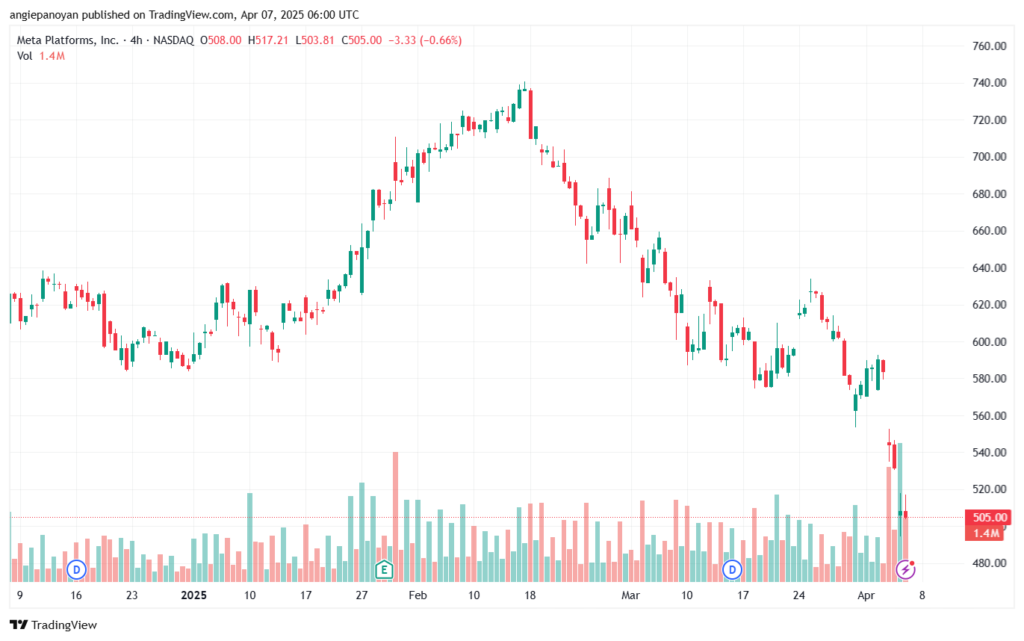The image size is (1024, 641).
Task: Click the 740.00 price axis label
Action: point(989,83)
